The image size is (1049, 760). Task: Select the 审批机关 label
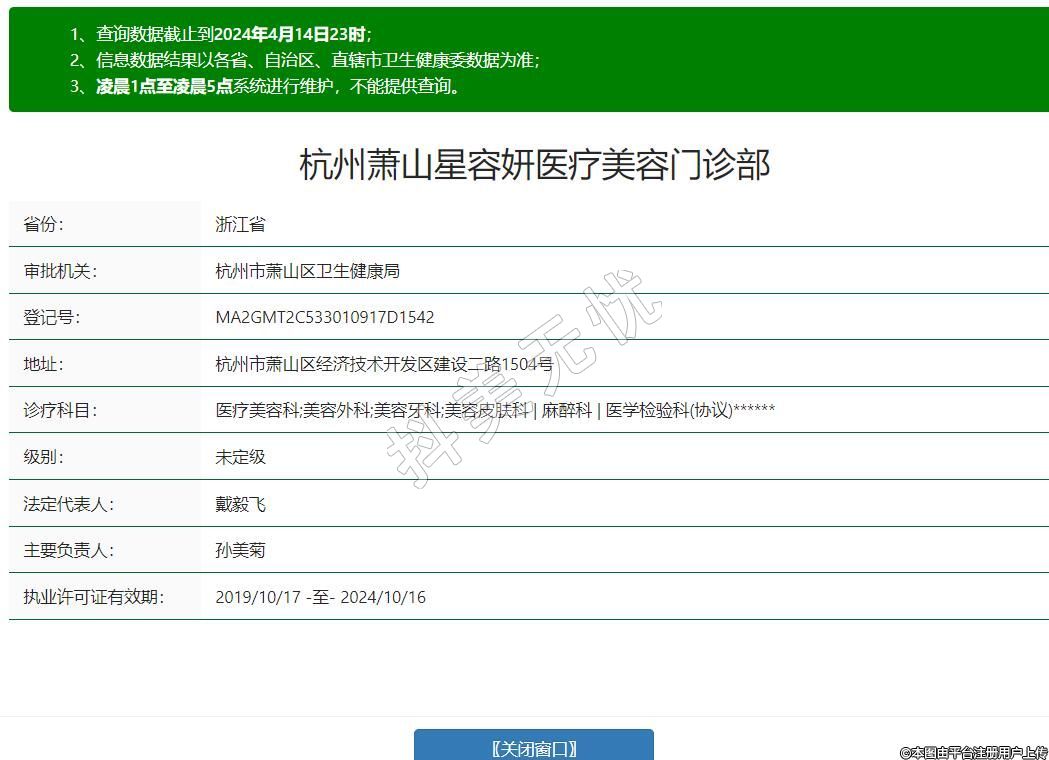point(60,271)
